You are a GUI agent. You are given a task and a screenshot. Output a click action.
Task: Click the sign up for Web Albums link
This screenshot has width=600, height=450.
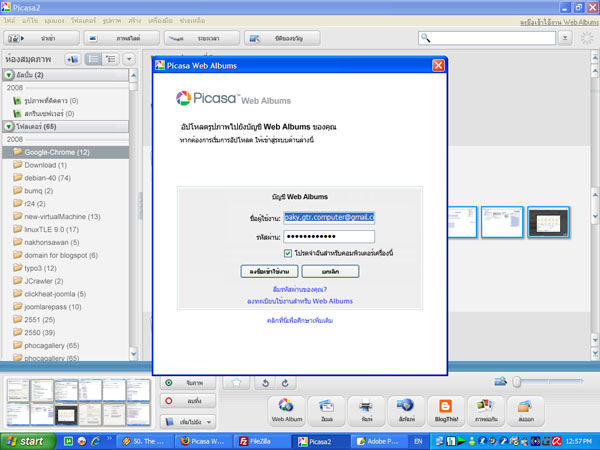click(x=300, y=301)
